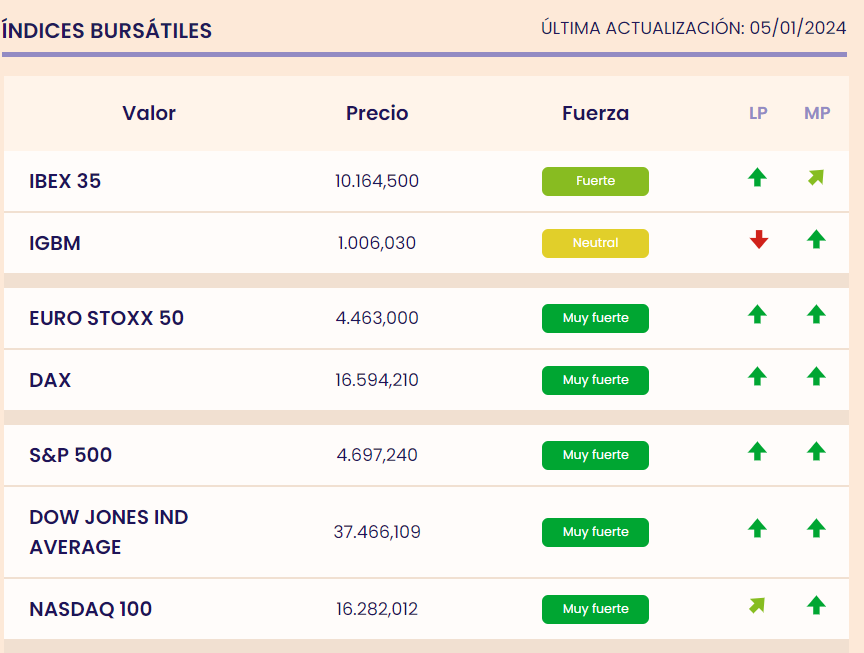Click the S&P 500 price 4.697,240
Screen dimensions: 864x653
377,455
